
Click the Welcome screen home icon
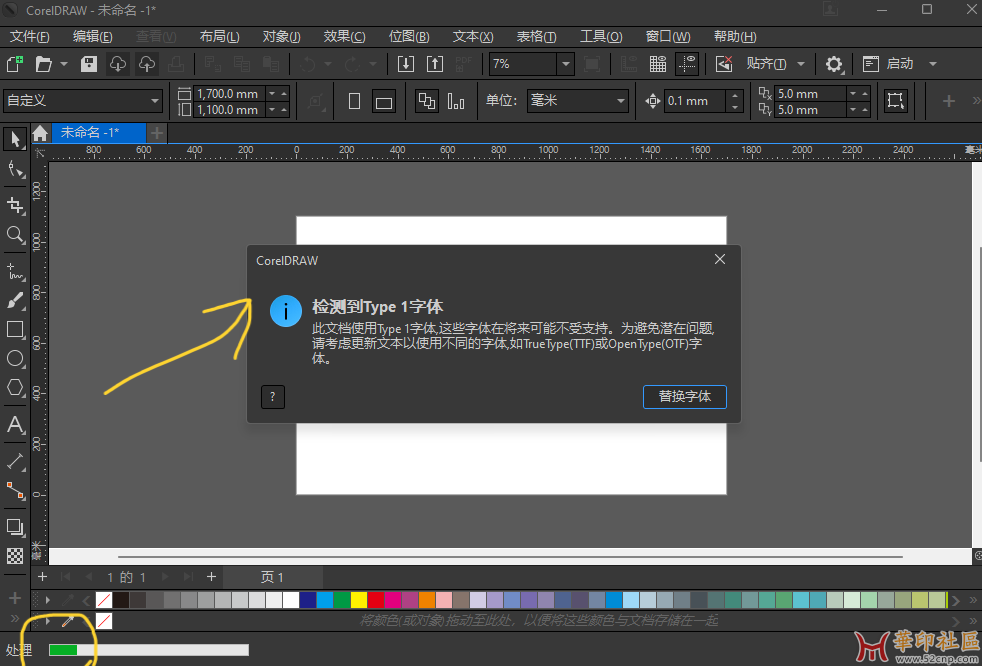tap(40, 133)
